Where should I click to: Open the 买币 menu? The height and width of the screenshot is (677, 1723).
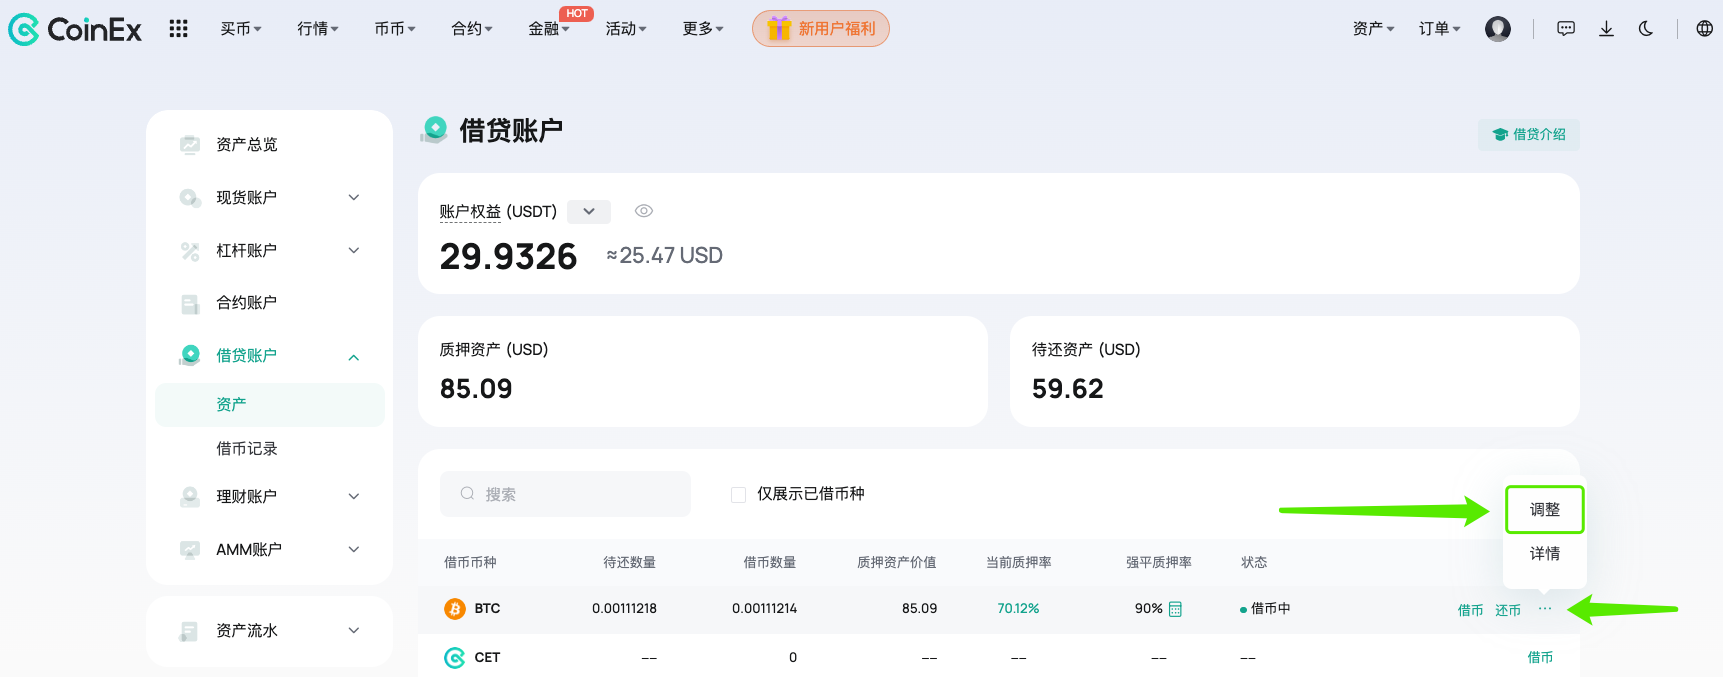241,29
